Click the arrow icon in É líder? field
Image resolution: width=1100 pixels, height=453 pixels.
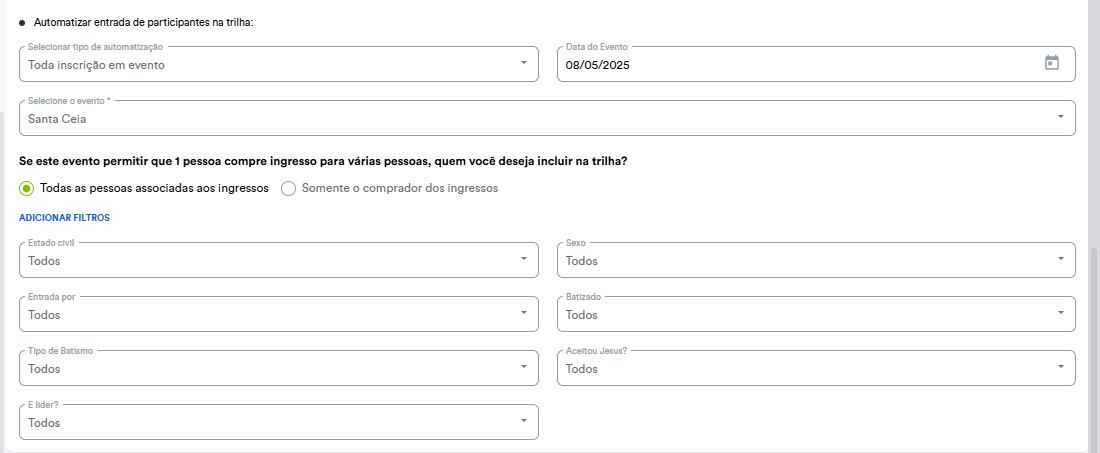pyautogui.click(x=524, y=421)
